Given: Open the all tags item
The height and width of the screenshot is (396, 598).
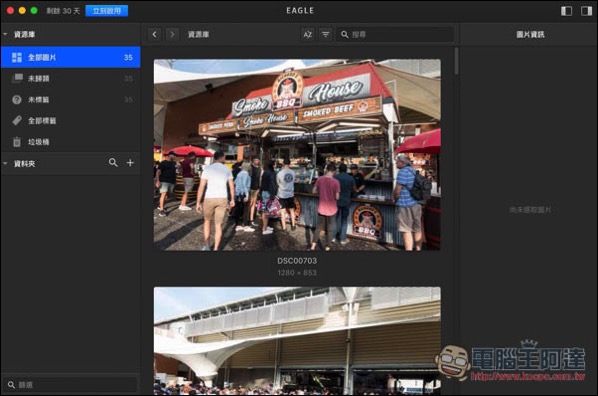Looking at the screenshot, I should [71, 121].
